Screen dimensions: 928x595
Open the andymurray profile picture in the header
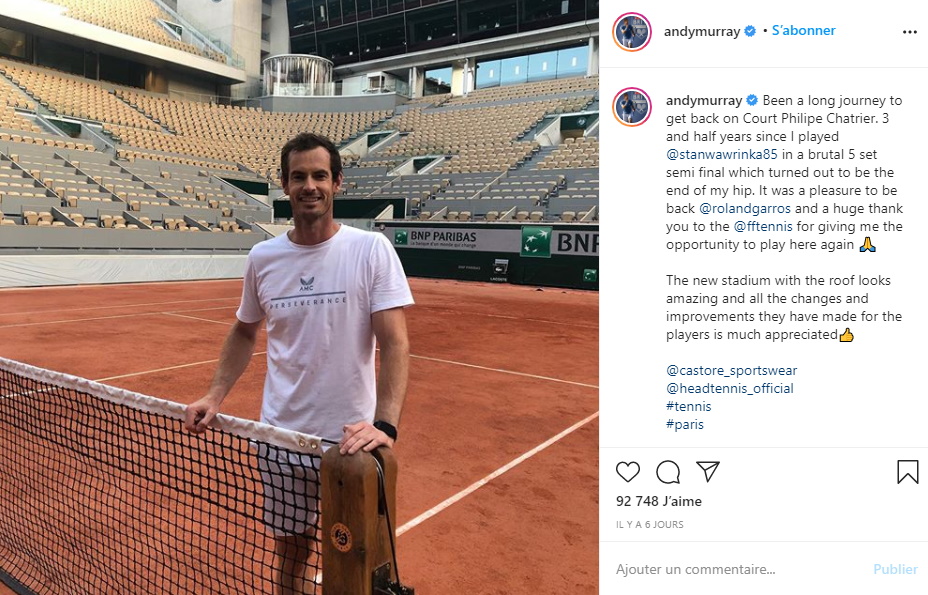(632, 31)
